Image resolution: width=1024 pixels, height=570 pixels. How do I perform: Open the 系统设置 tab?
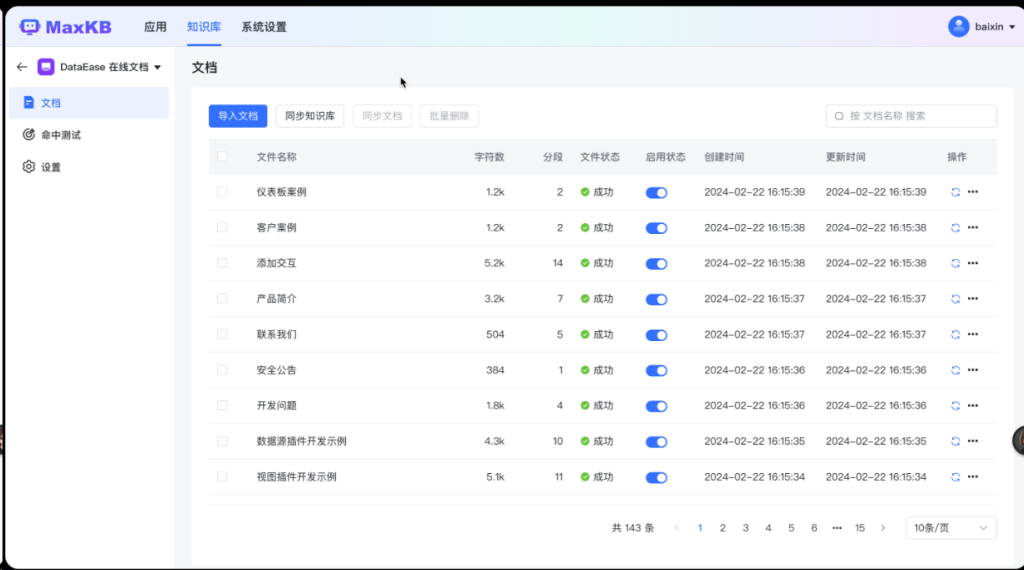(x=264, y=27)
